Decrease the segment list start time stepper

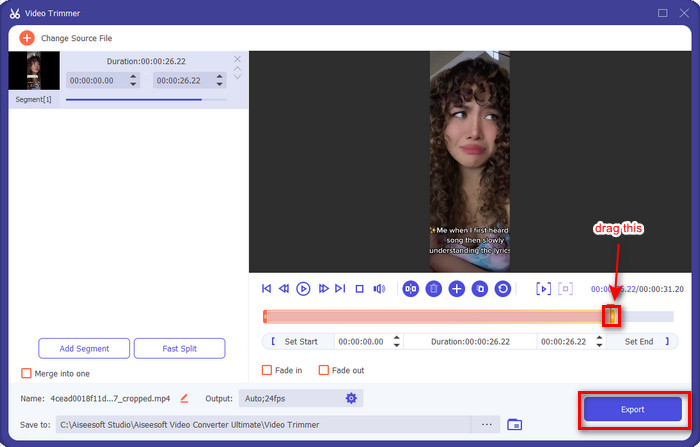click(x=133, y=84)
